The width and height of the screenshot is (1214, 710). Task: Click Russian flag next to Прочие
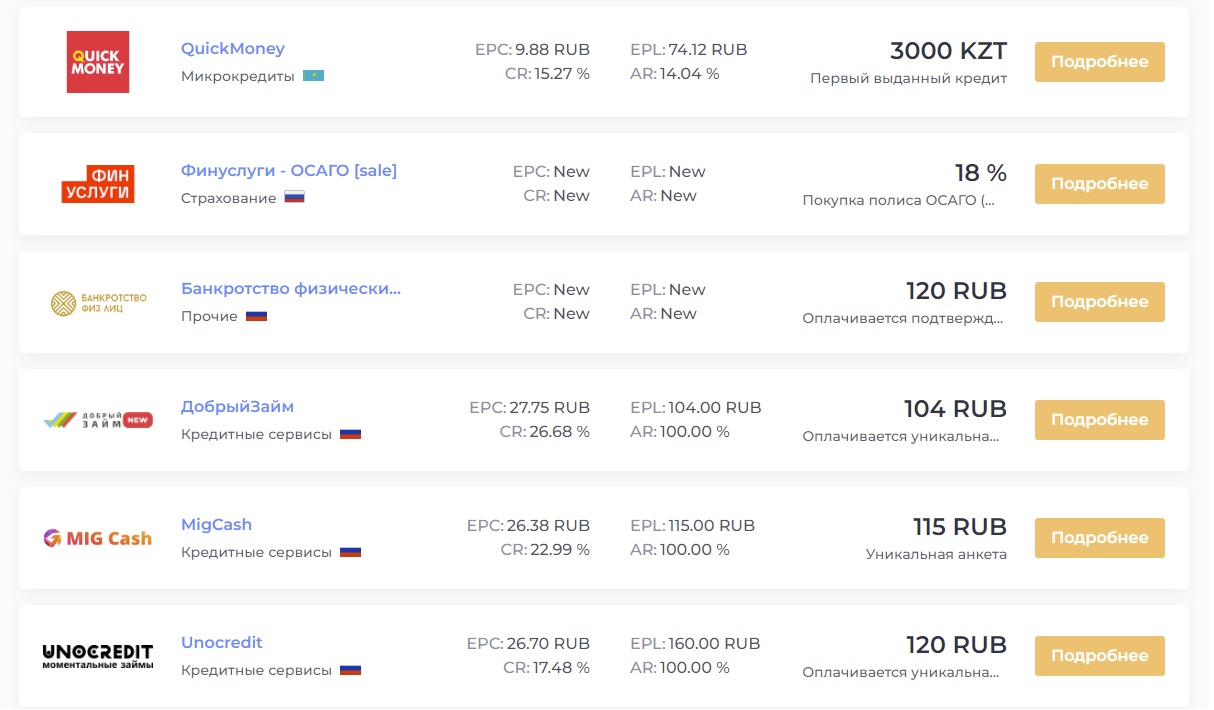[x=257, y=316]
